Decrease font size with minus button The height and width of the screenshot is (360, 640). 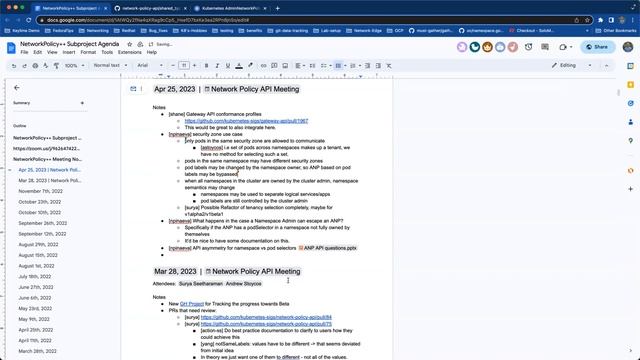click(173, 65)
